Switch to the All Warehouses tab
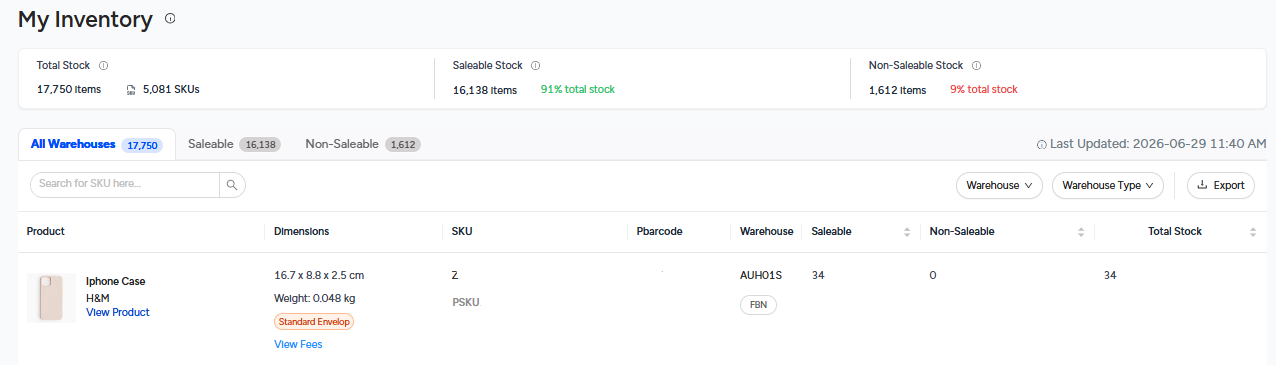Image resolution: width=1276 pixels, height=365 pixels. 96,144
